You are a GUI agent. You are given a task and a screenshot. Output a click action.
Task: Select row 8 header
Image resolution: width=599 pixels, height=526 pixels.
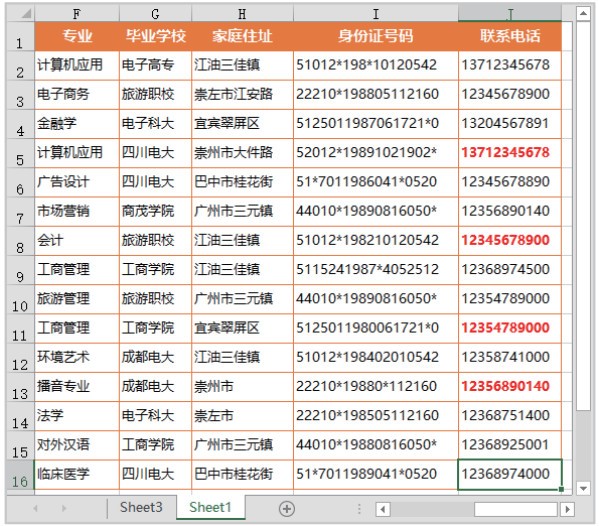point(20,241)
